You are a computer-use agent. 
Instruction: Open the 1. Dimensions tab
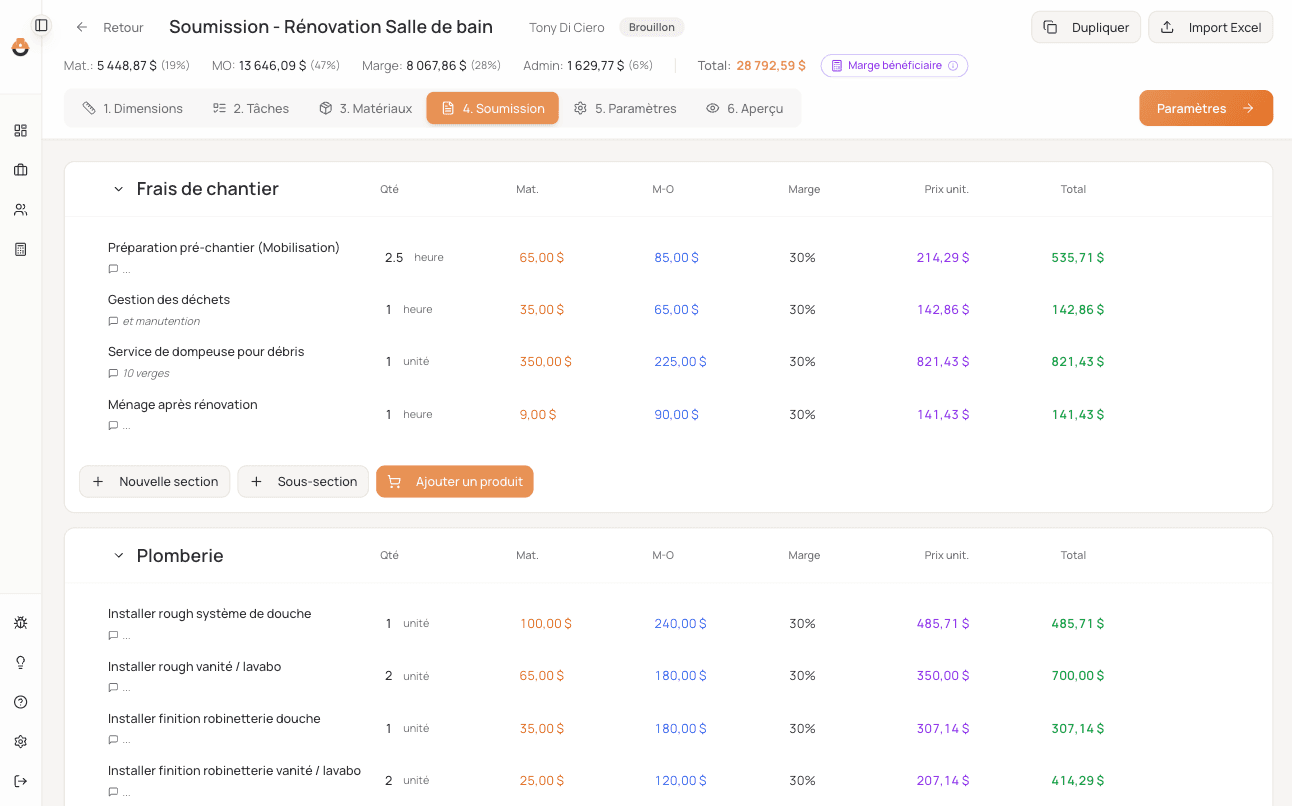pos(133,108)
